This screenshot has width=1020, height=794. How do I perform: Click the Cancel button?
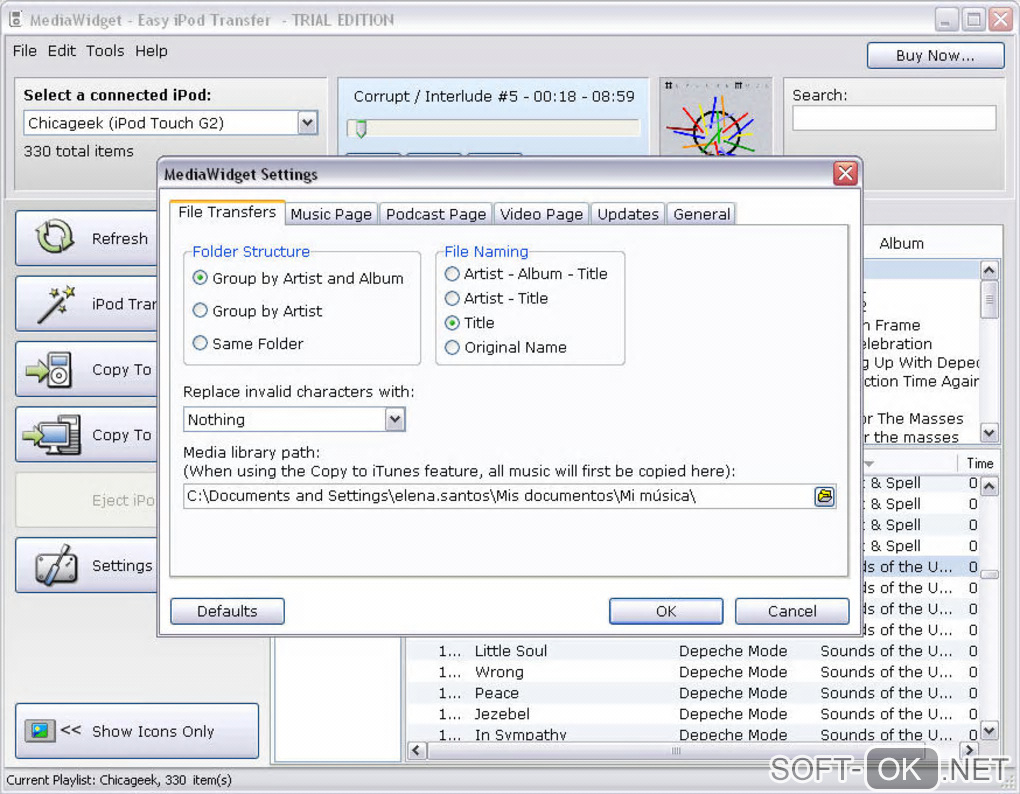[x=792, y=611]
